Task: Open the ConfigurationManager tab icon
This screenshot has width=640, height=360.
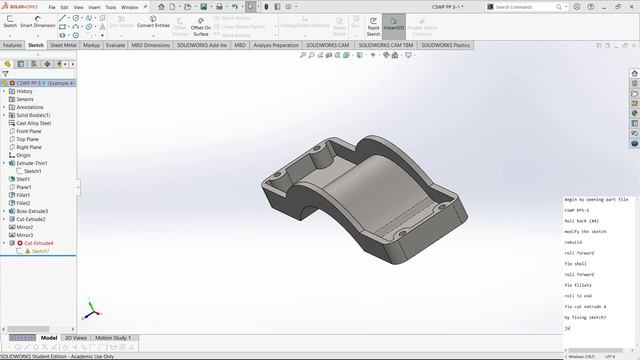Action: coord(34,64)
